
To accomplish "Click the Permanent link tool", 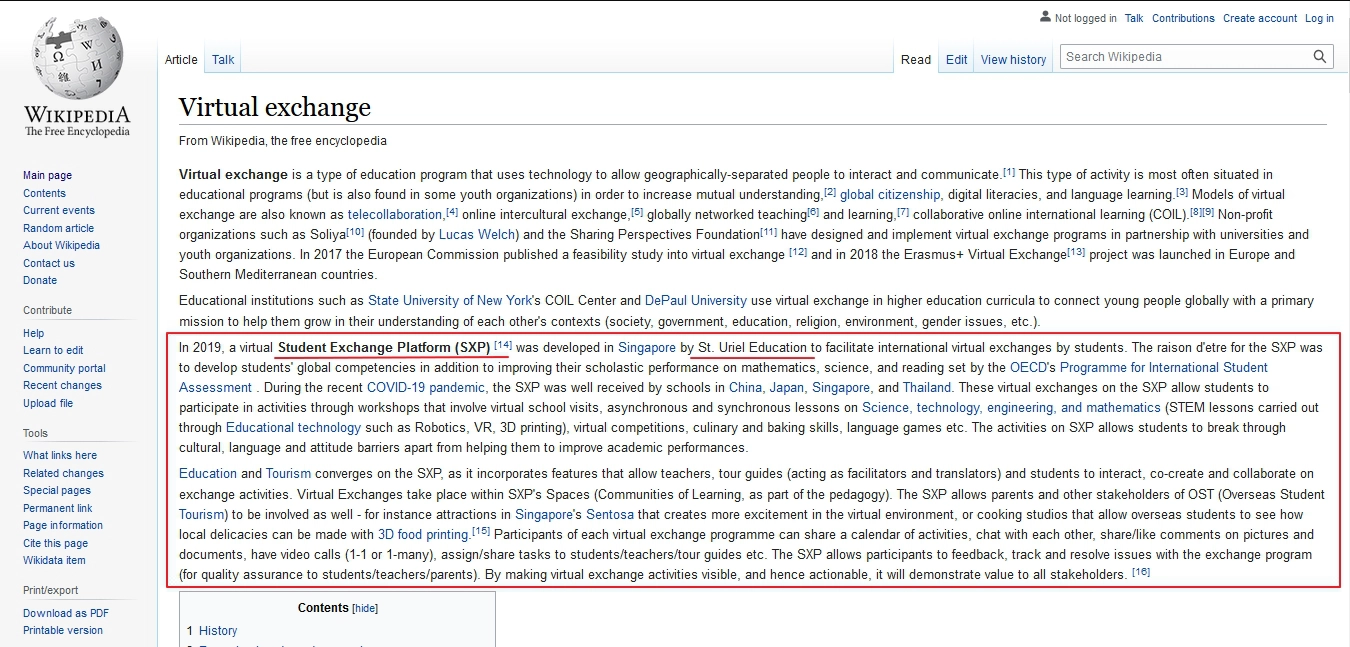I will coord(58,509).
